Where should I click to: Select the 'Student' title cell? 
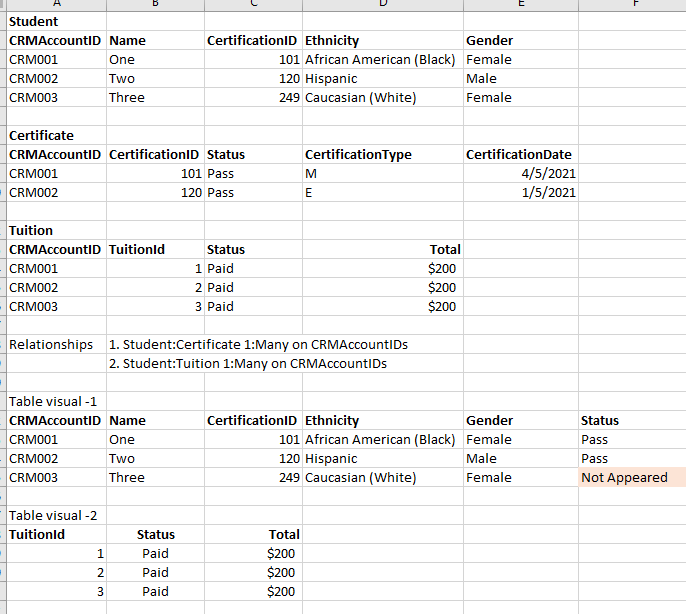click(x=56, y=21)
